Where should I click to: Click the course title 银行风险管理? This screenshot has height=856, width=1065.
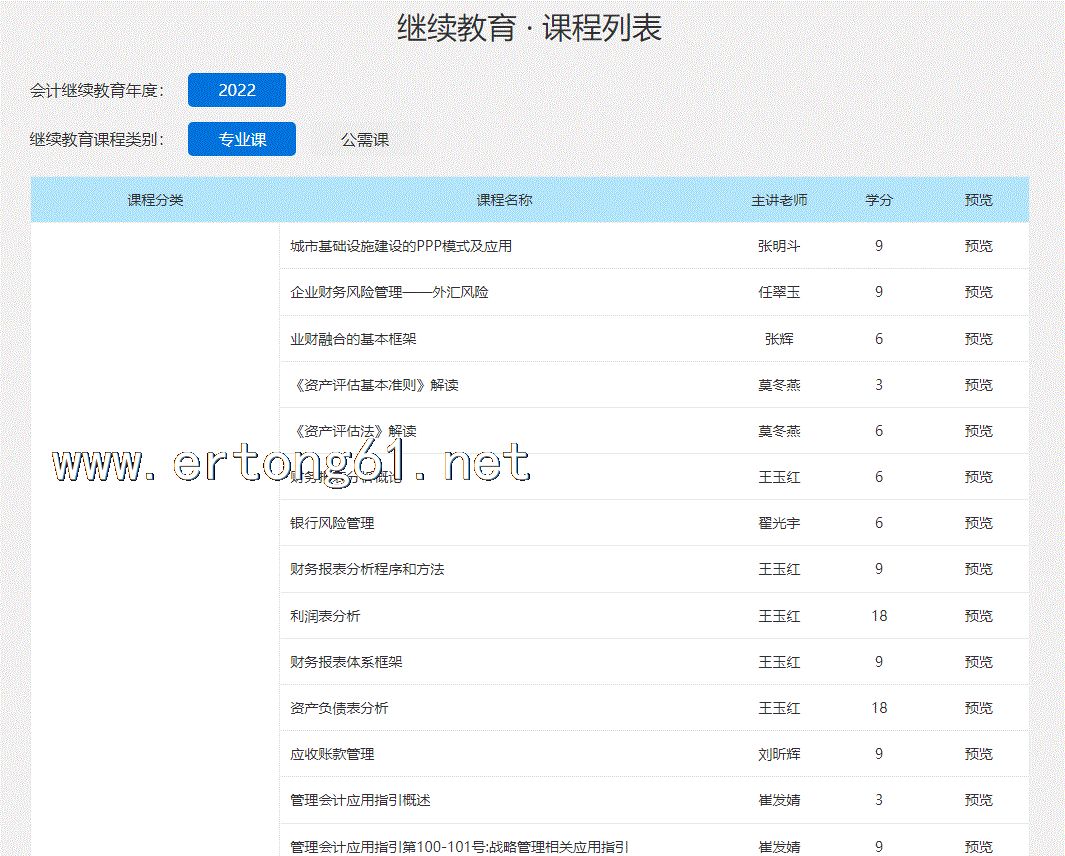[x=332, y=523]
